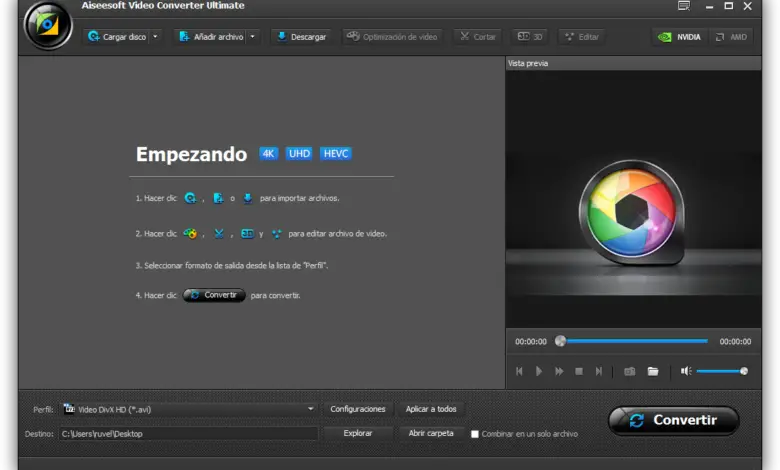Play the preview video

(x=539, y=371)
